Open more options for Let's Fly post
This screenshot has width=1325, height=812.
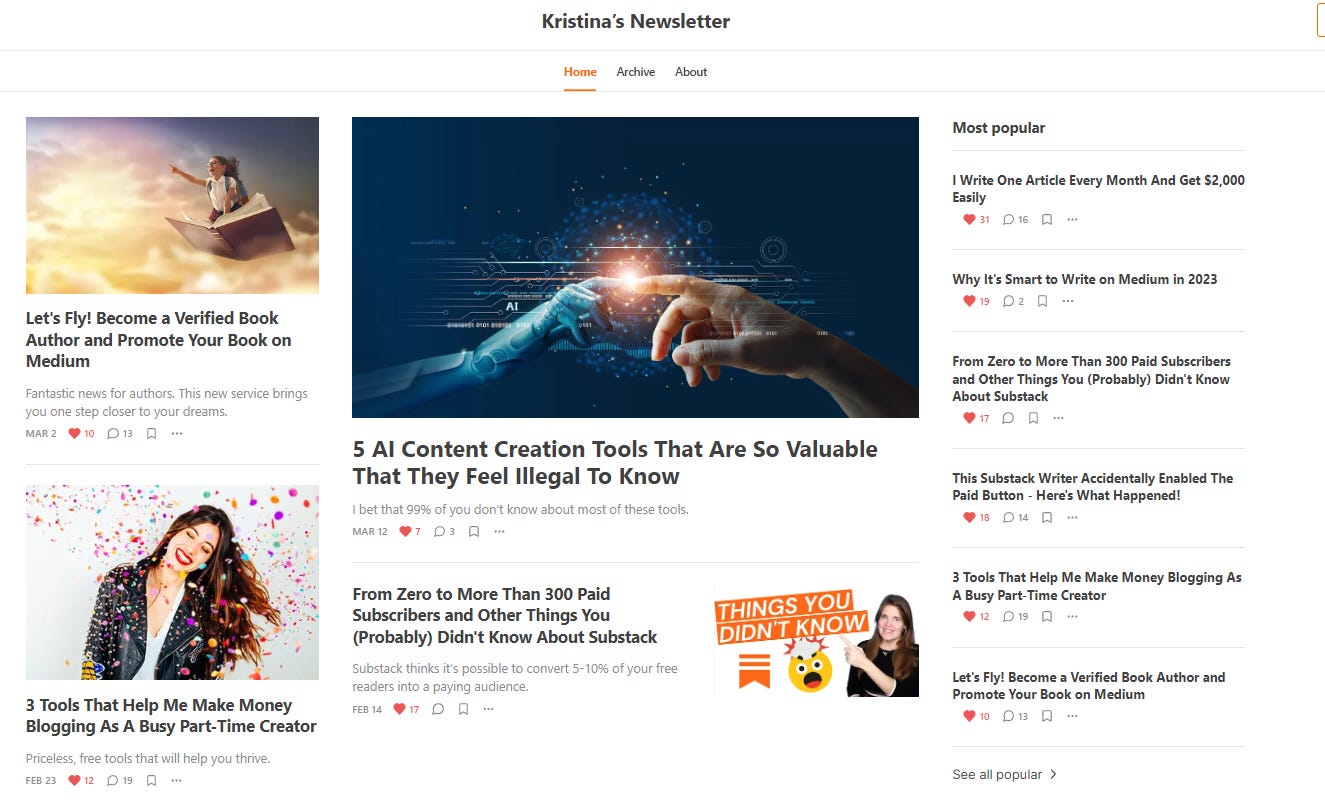click(177, 434)
